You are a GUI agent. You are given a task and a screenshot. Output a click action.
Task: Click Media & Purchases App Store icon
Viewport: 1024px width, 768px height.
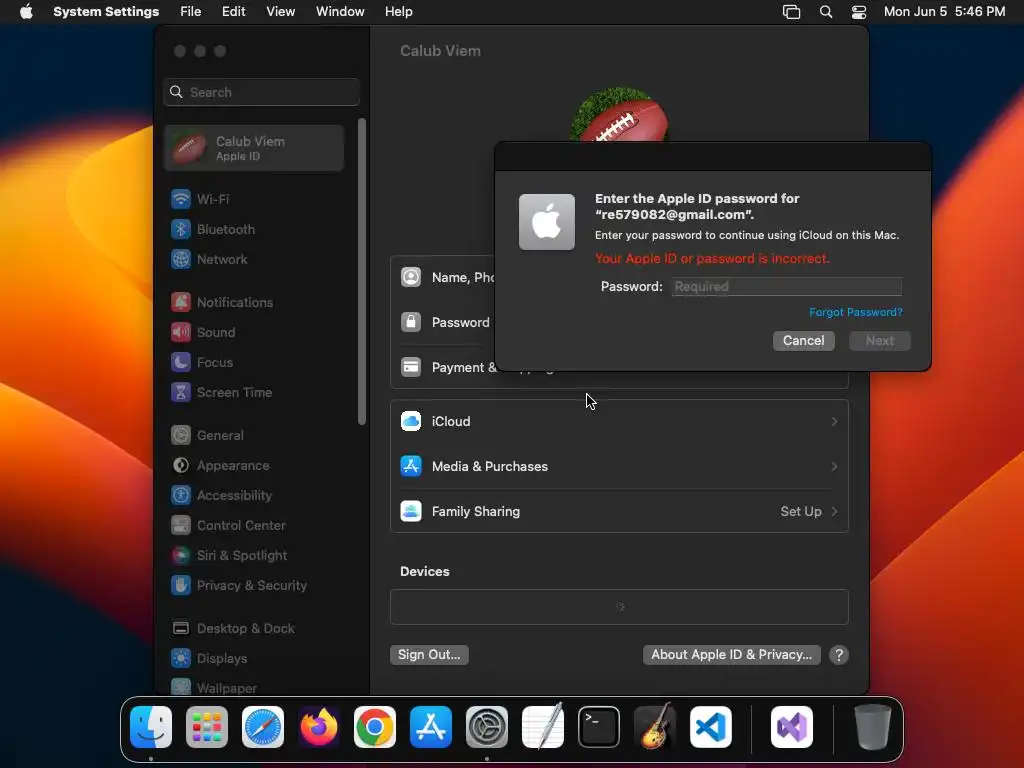pyautogui.click(x=411, y=466)
